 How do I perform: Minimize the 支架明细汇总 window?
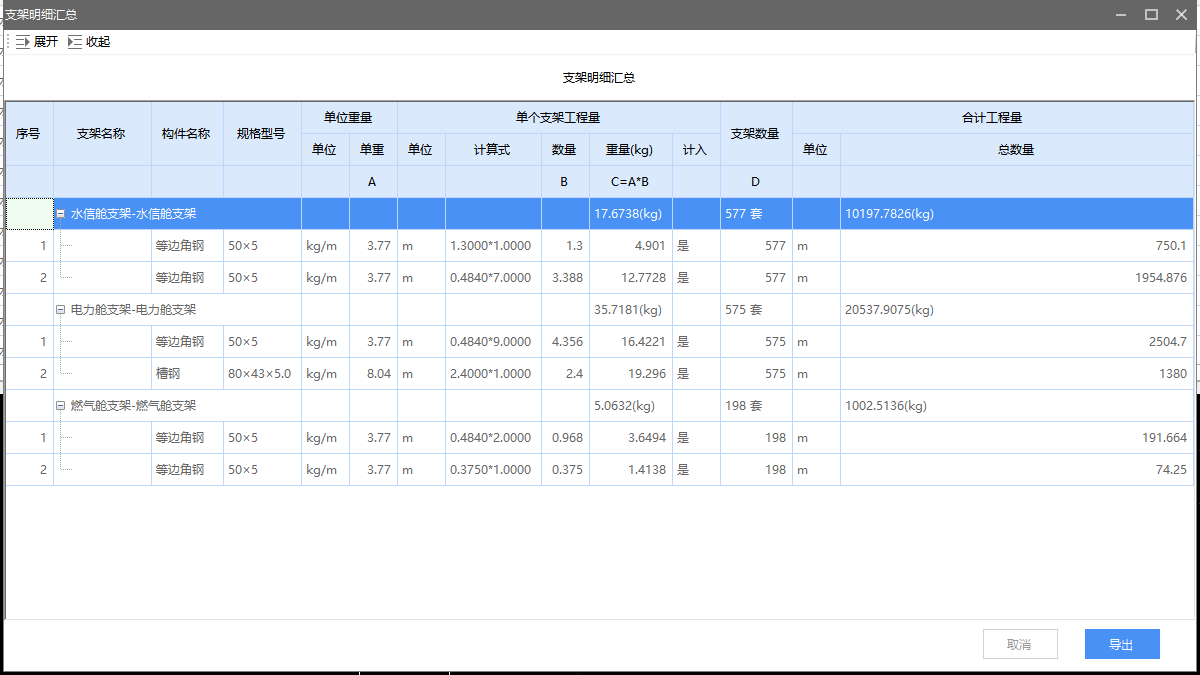point(1122,14)
